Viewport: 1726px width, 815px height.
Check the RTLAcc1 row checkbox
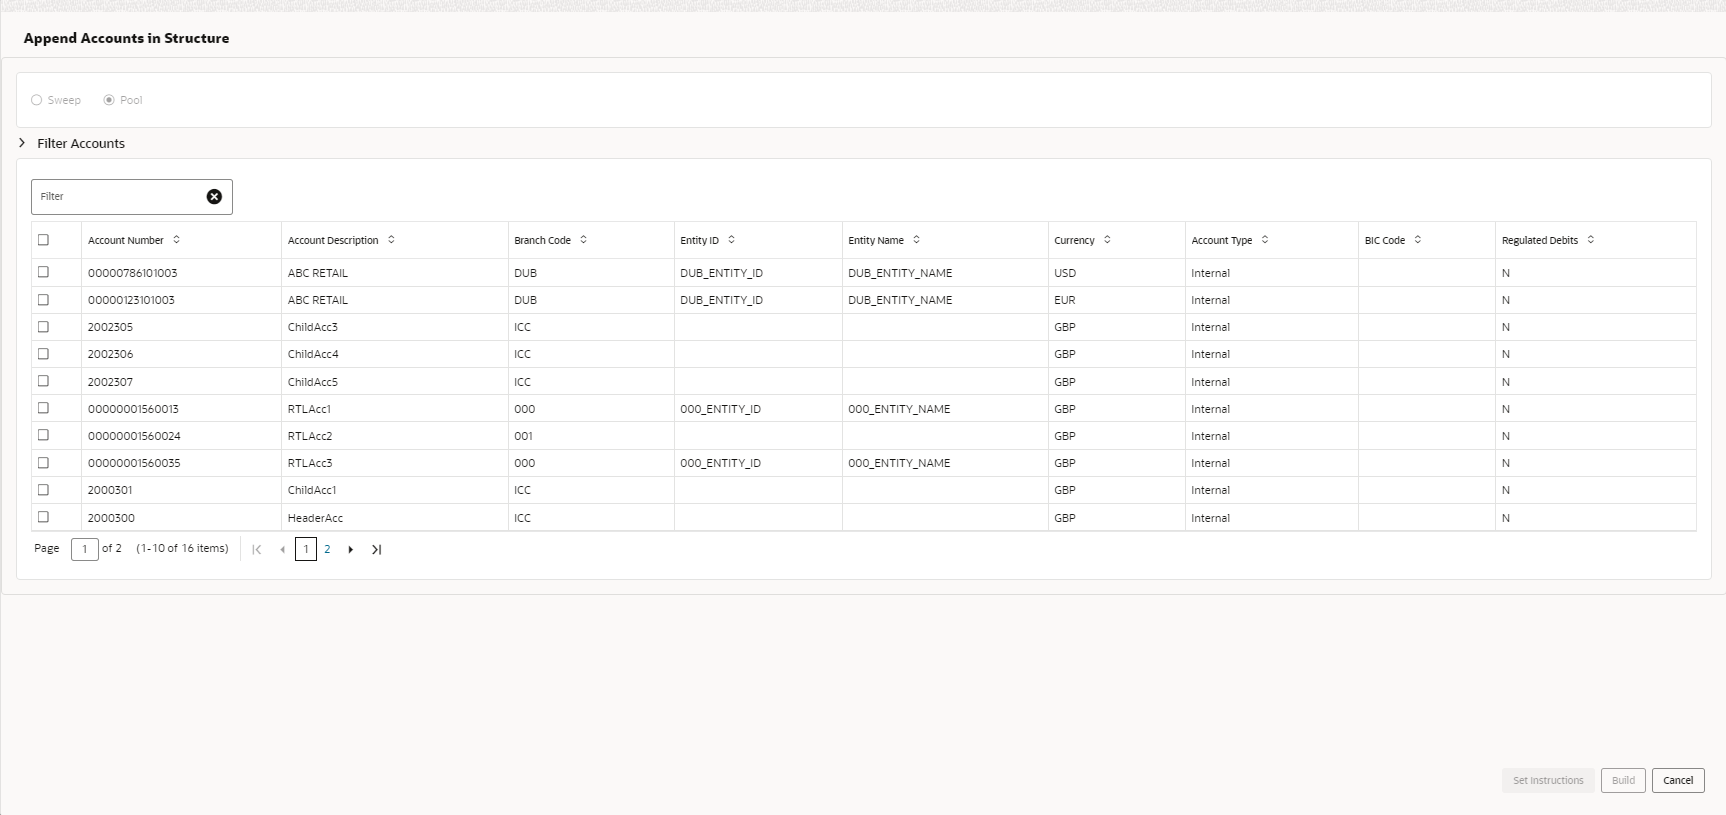point(43,408)
